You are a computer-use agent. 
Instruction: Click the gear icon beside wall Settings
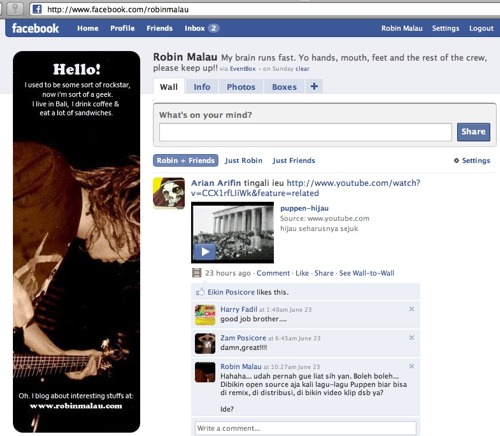pos(456,161)
